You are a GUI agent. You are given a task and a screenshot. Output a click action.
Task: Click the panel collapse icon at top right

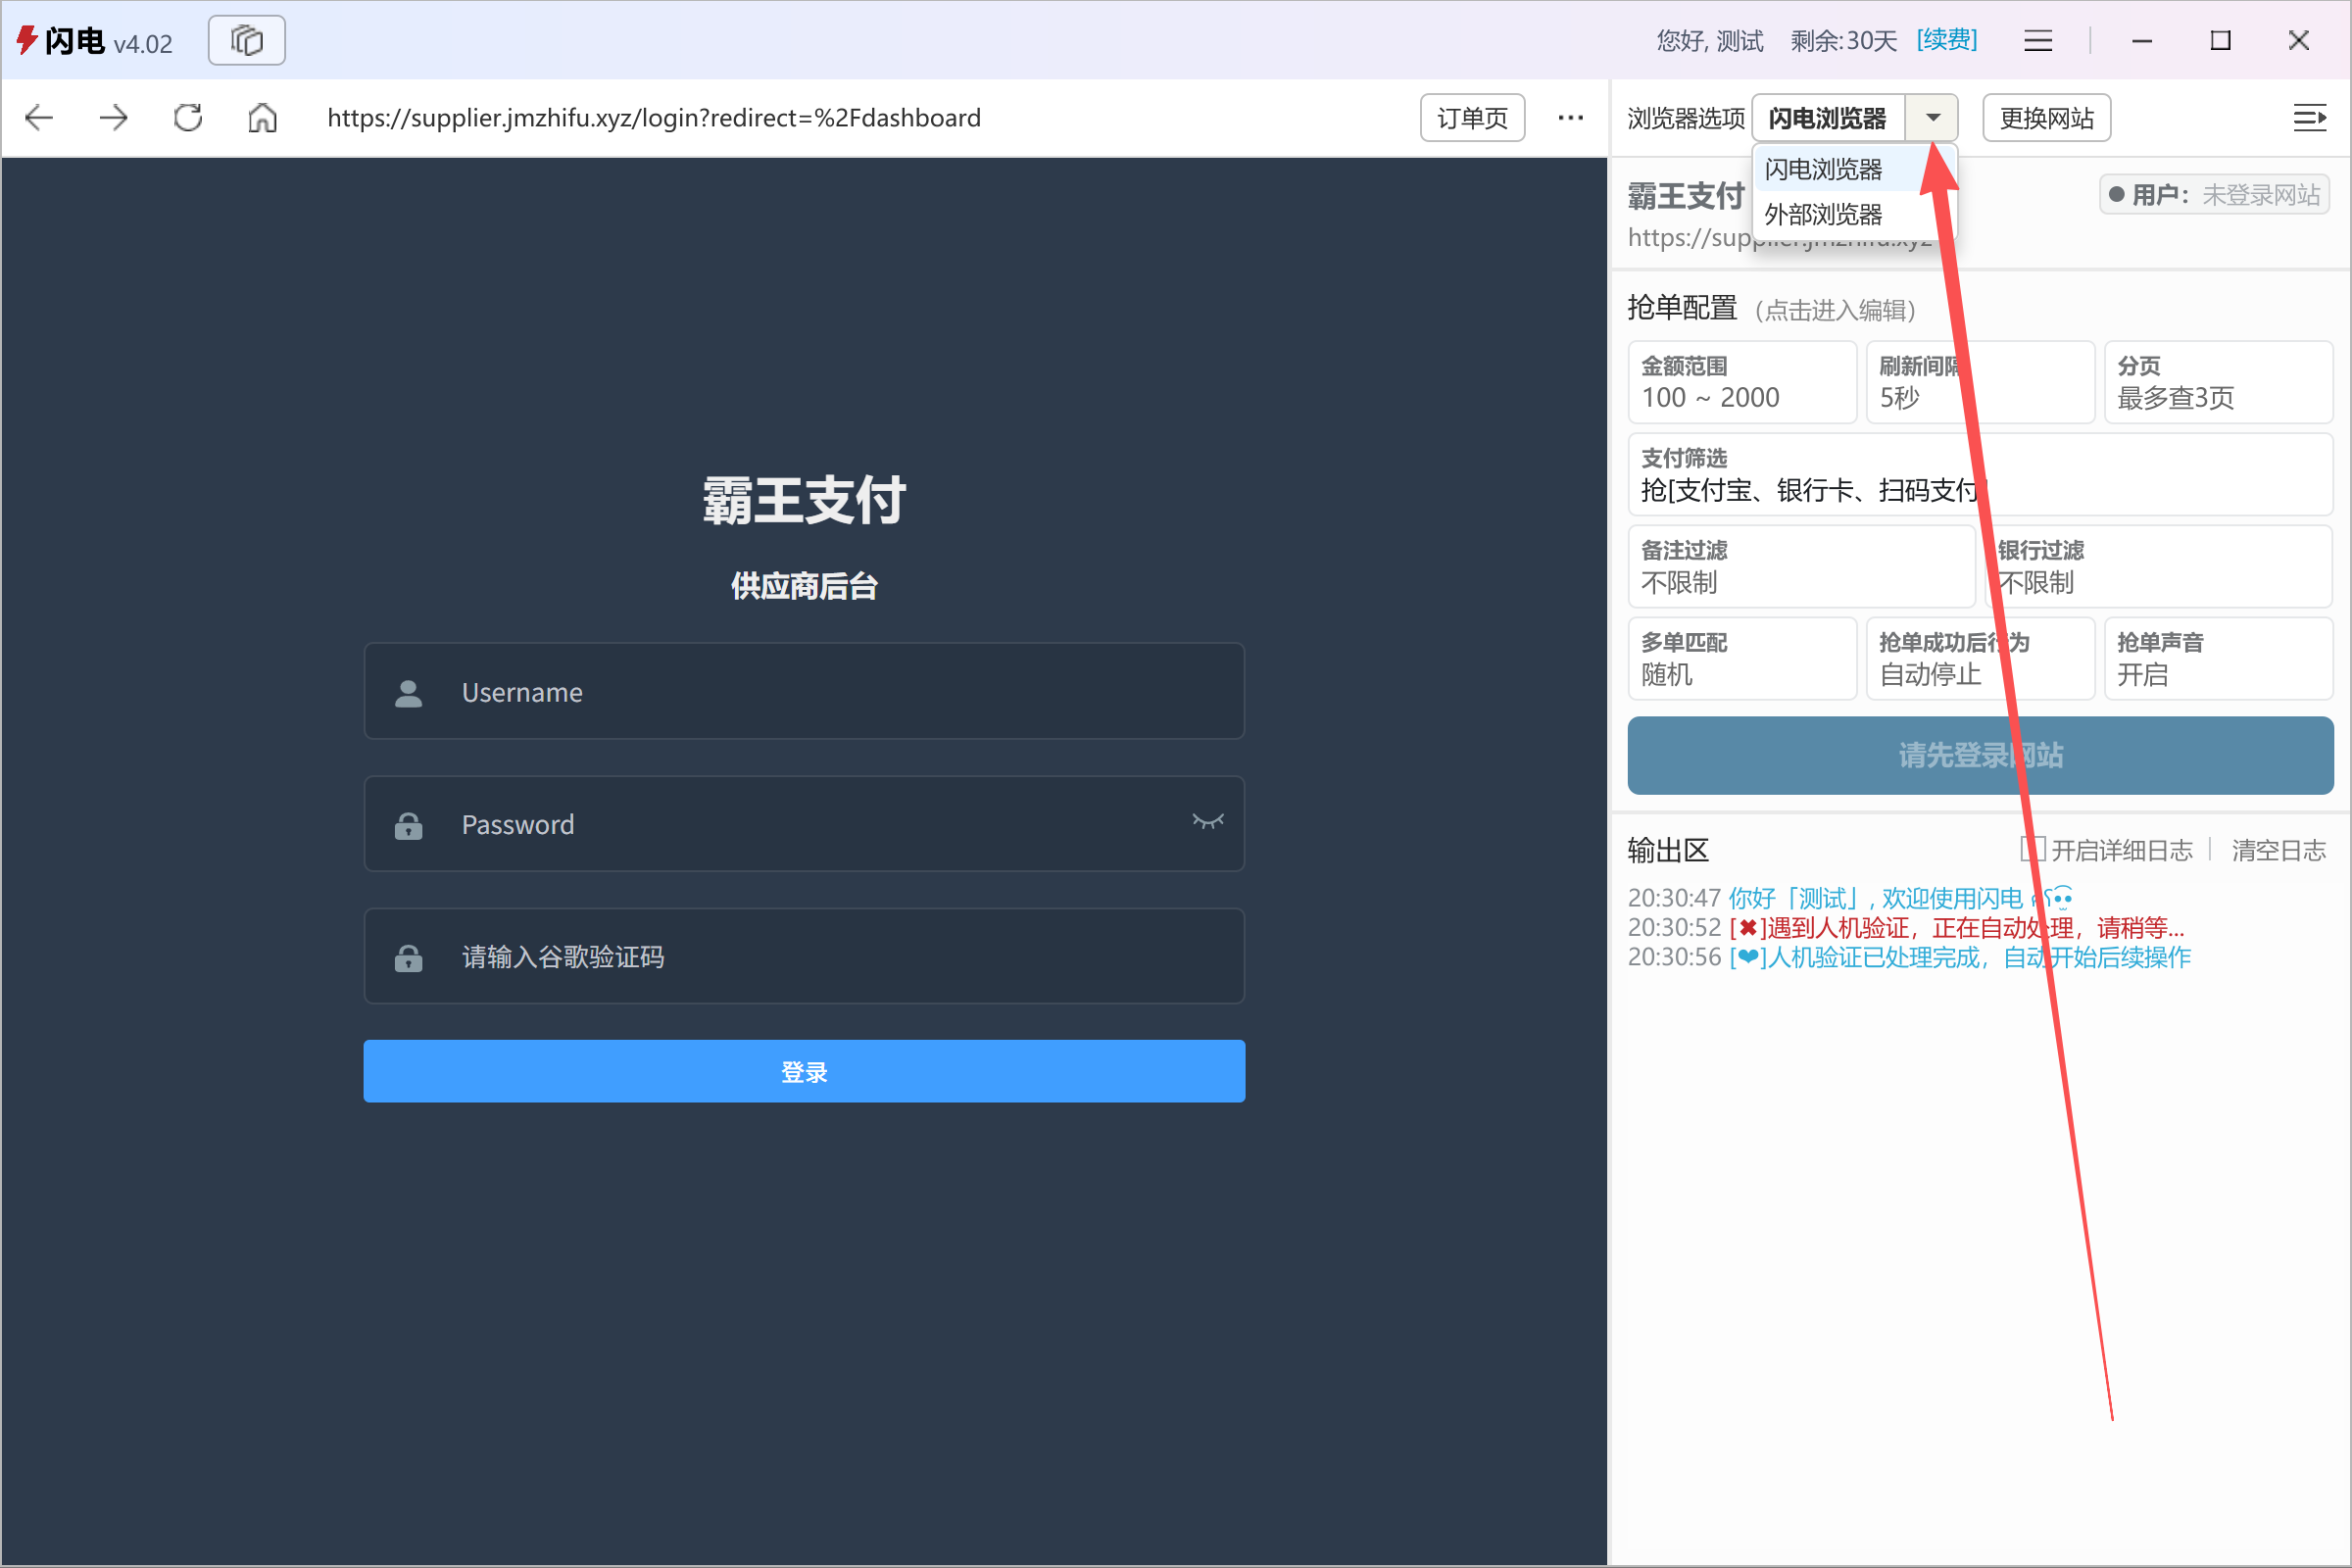pos(2310,117)
